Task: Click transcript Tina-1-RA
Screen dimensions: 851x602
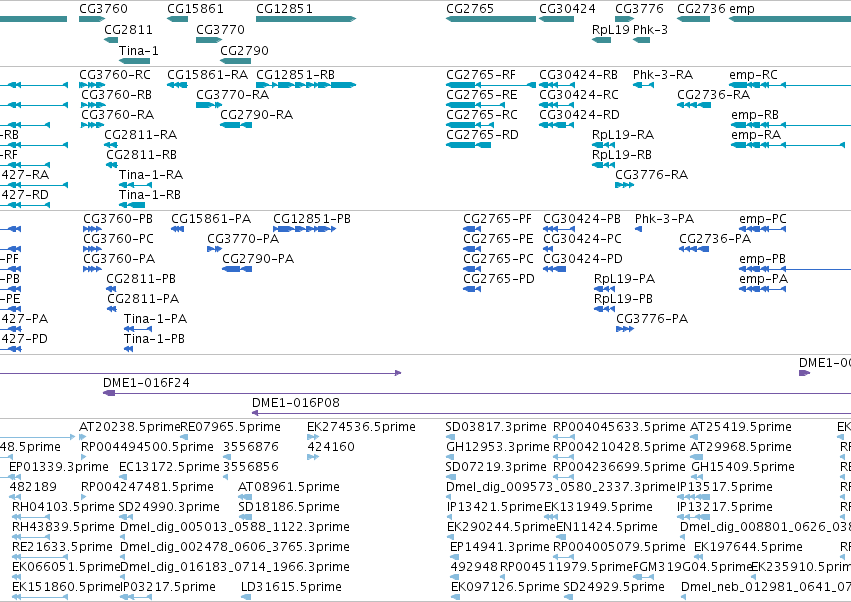Action: click(x=135, y=185)
